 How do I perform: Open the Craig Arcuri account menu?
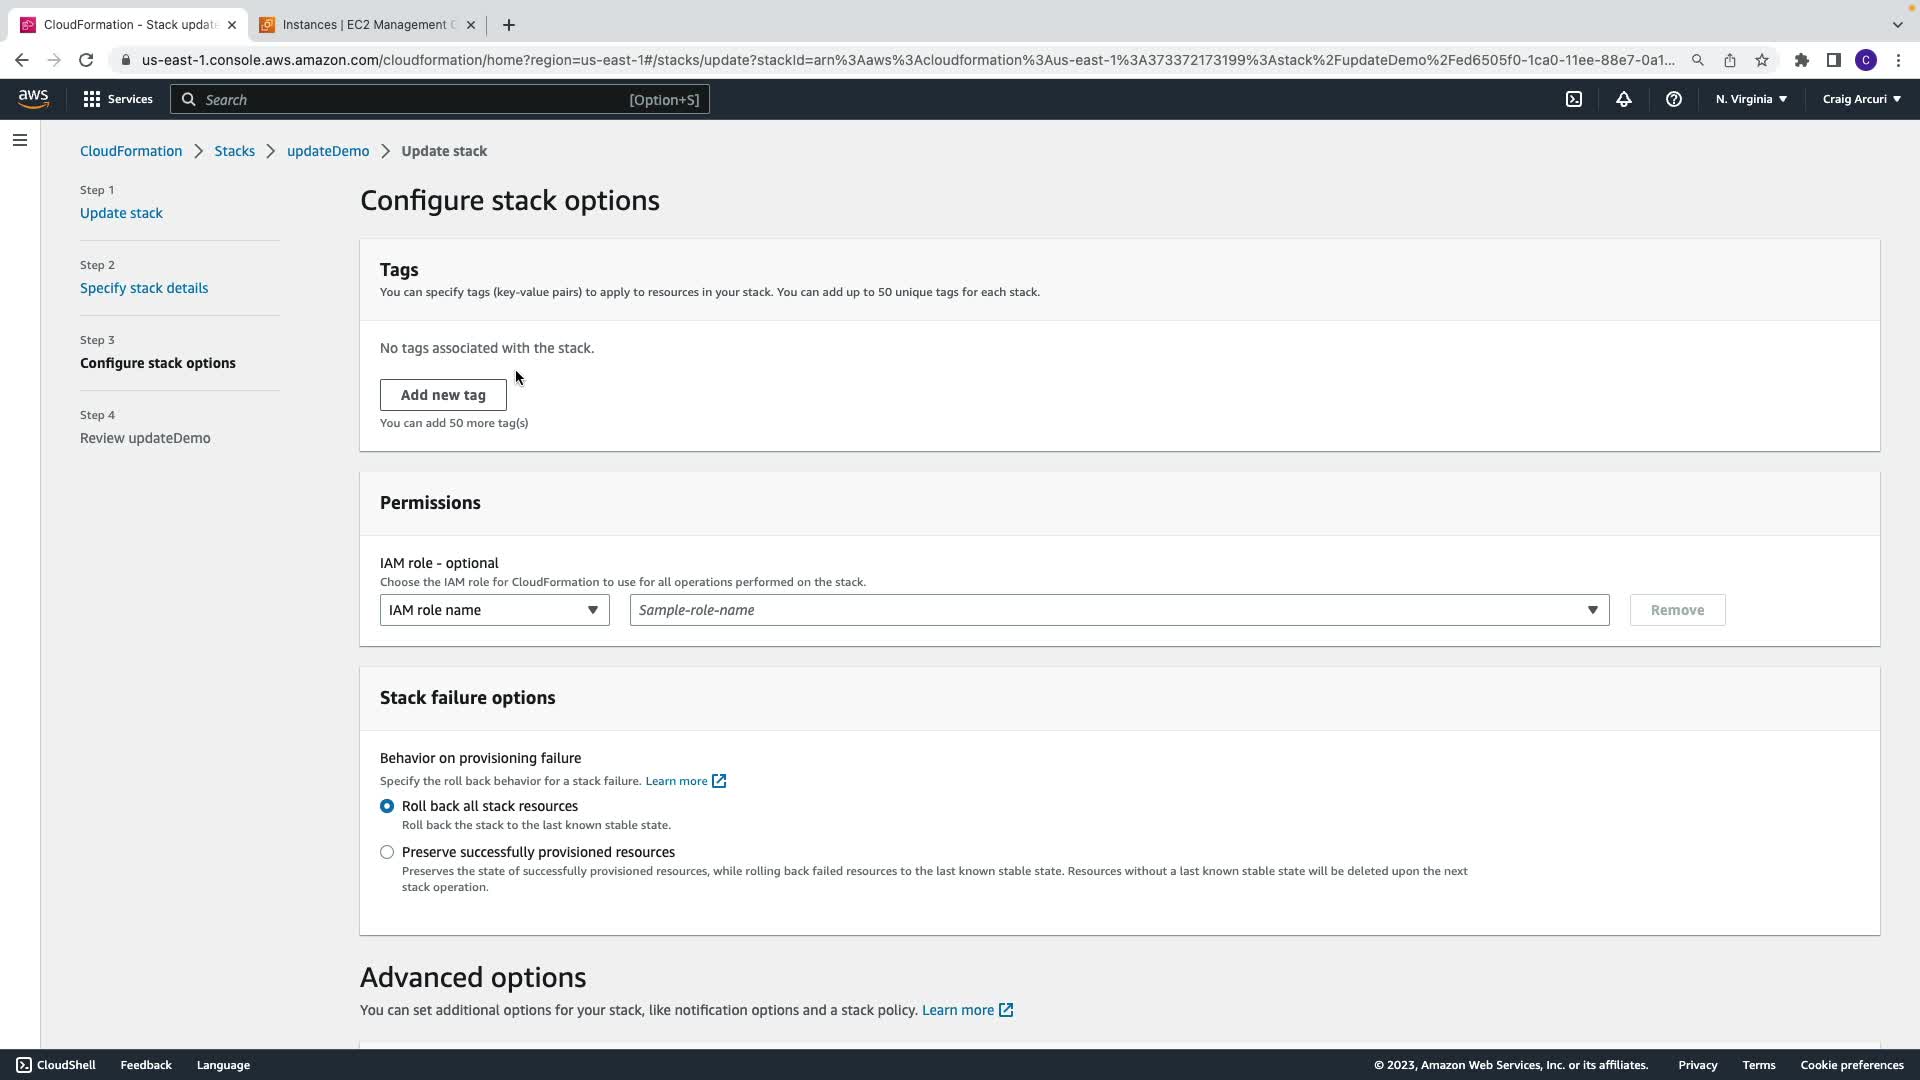1861,99
